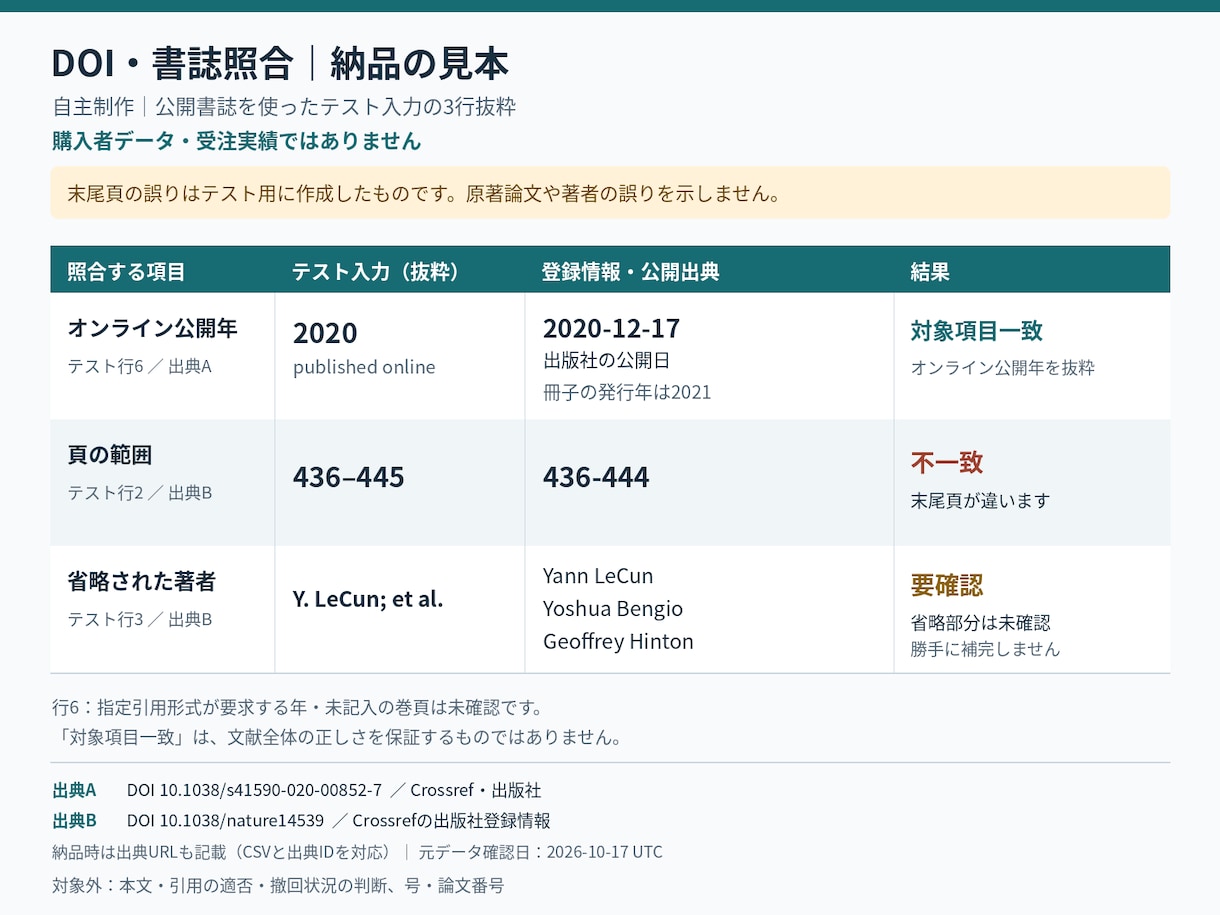Select the subtitle starting '自主制作'

point(284,107)
